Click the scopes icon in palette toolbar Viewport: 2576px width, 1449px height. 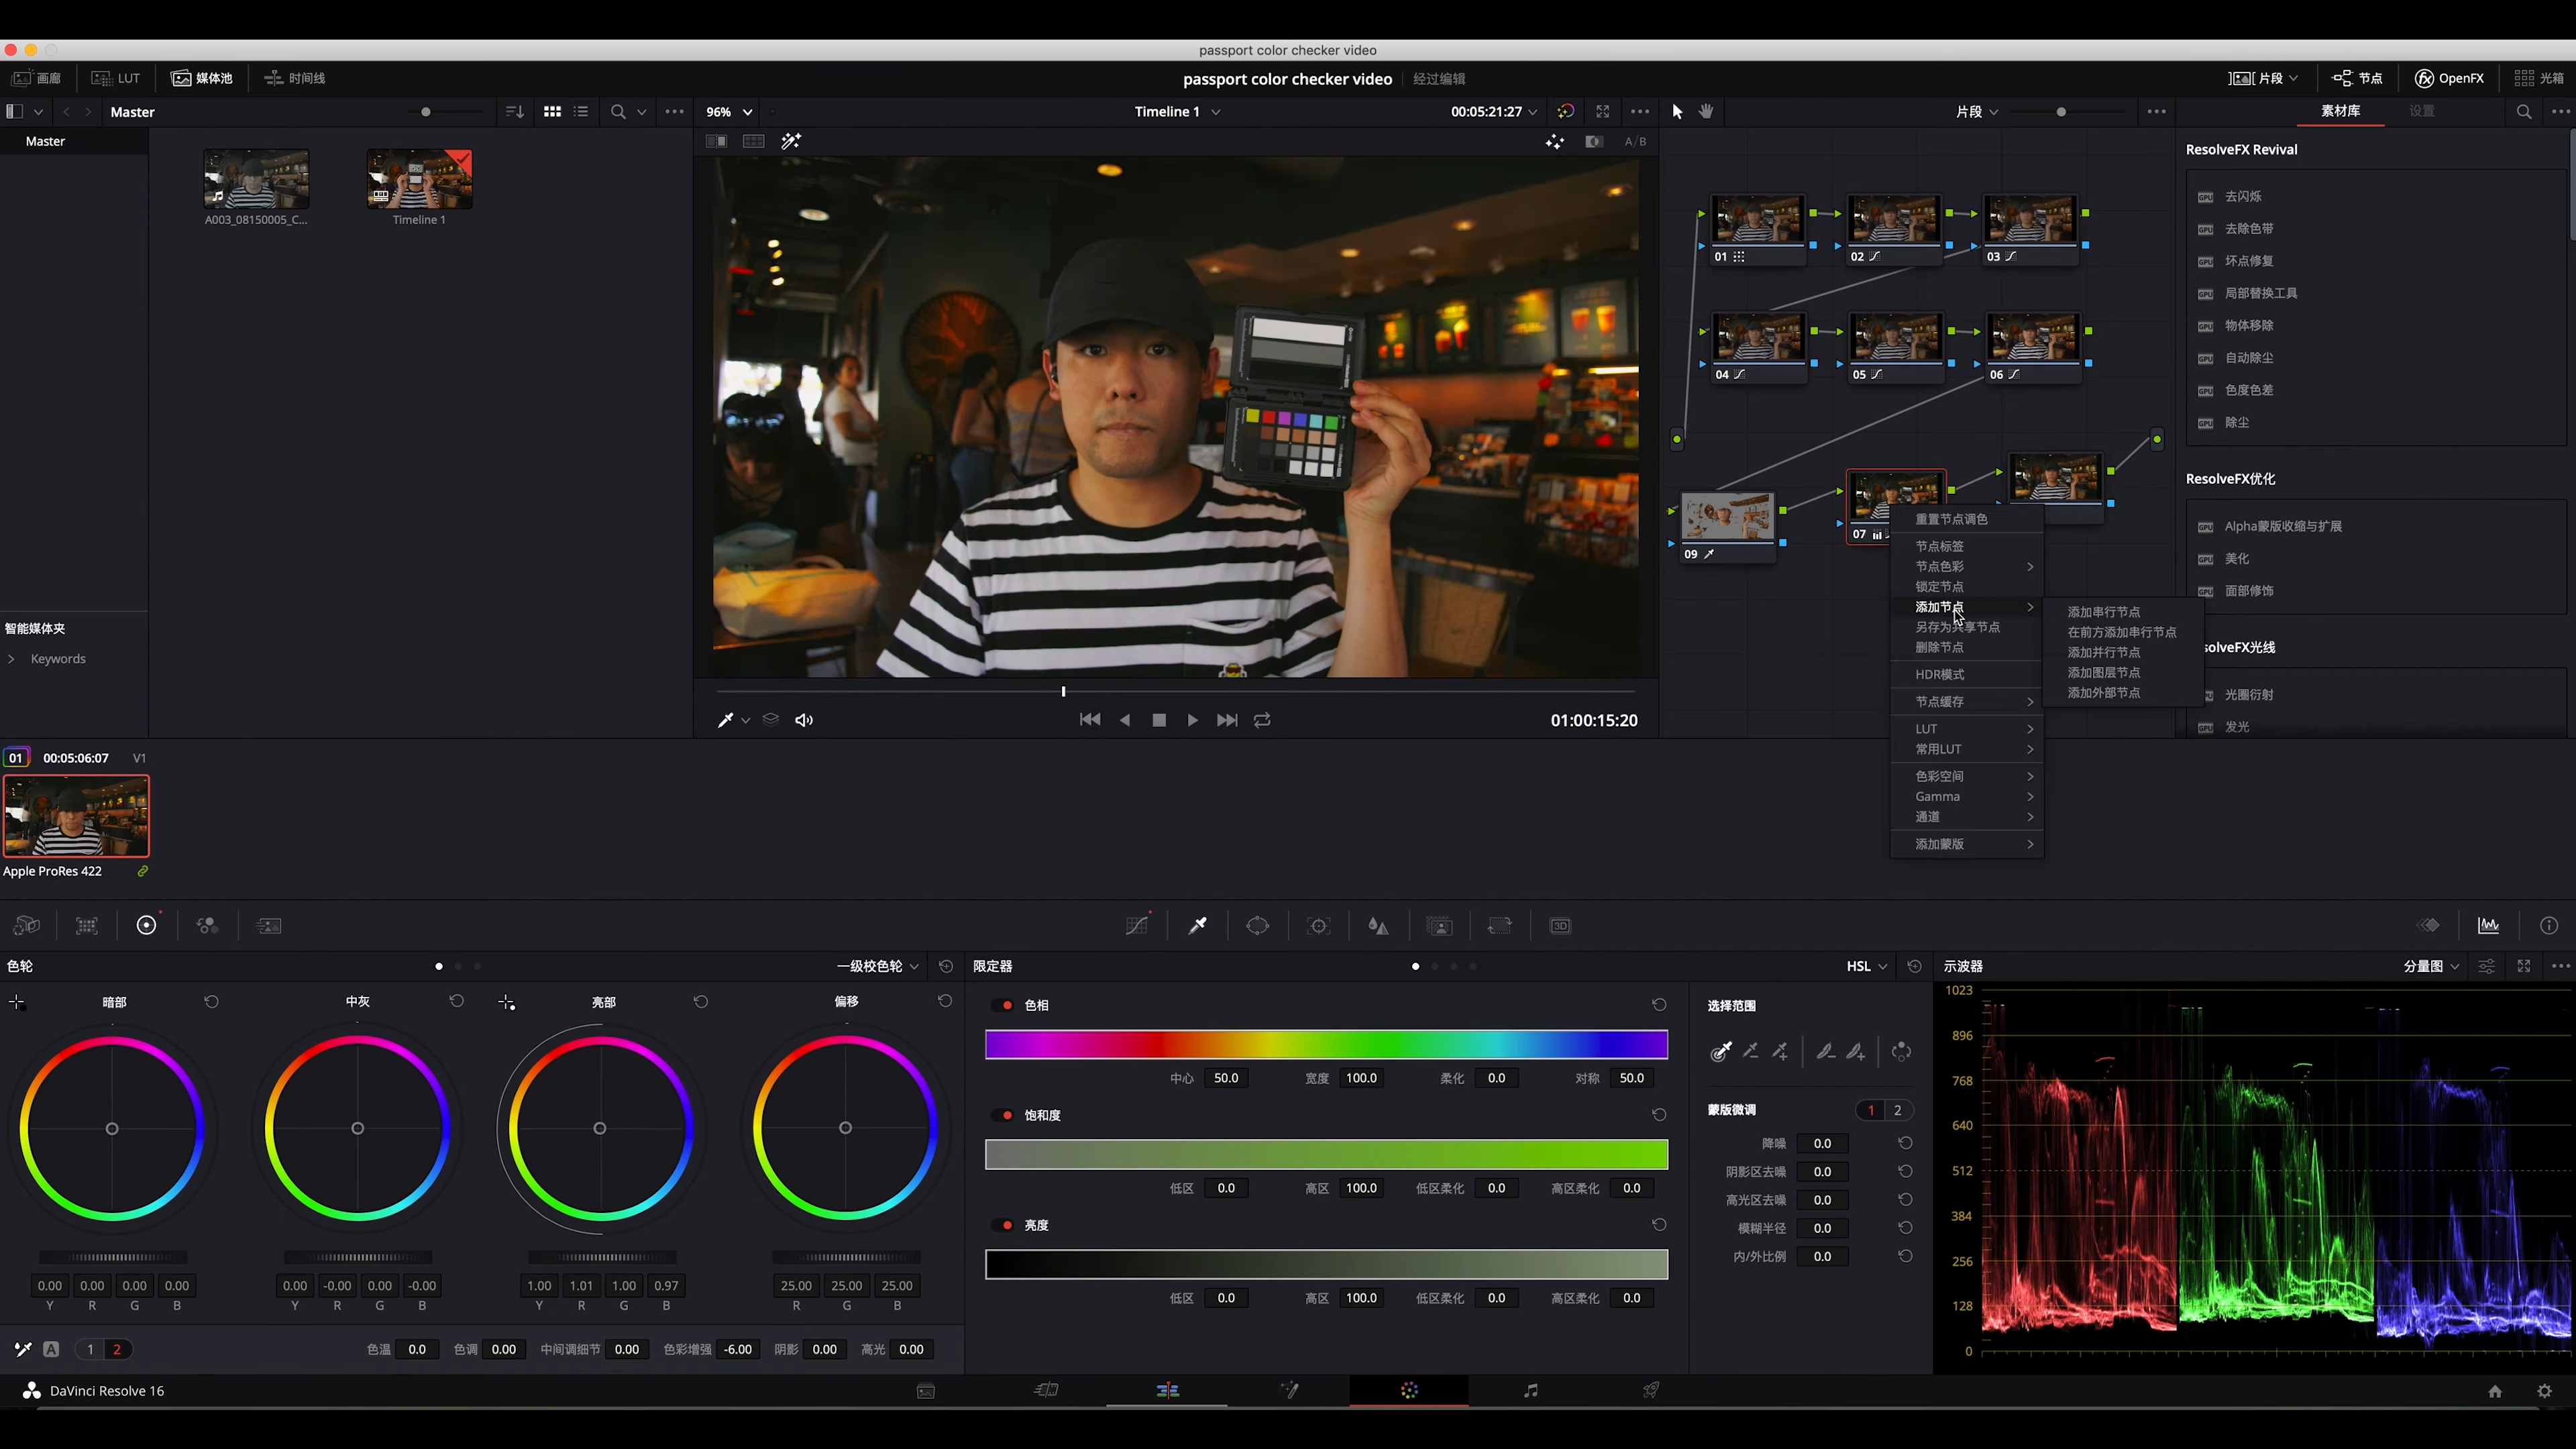tap(2488, 926)
